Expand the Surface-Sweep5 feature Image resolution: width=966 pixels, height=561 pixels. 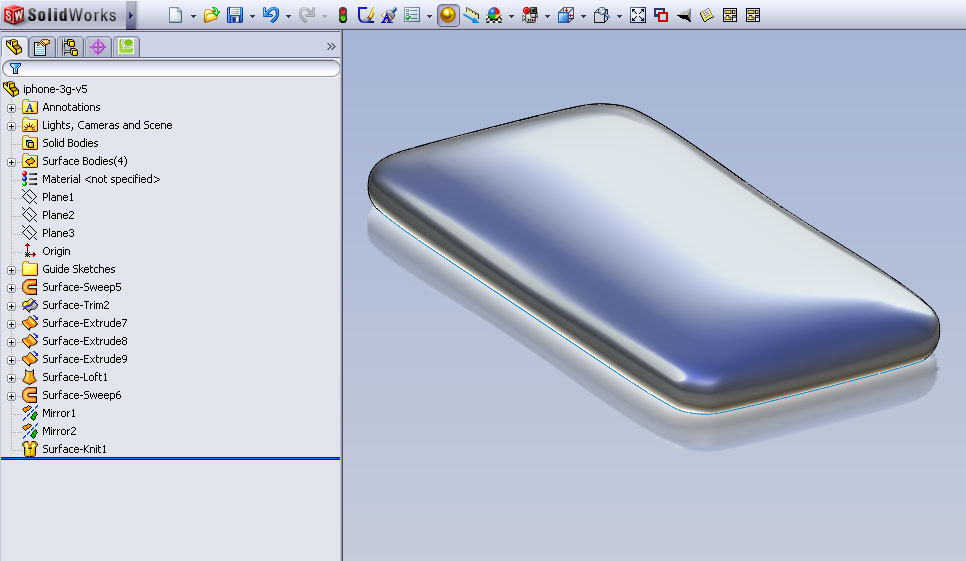pyautogui.click(x=11, y=288)
